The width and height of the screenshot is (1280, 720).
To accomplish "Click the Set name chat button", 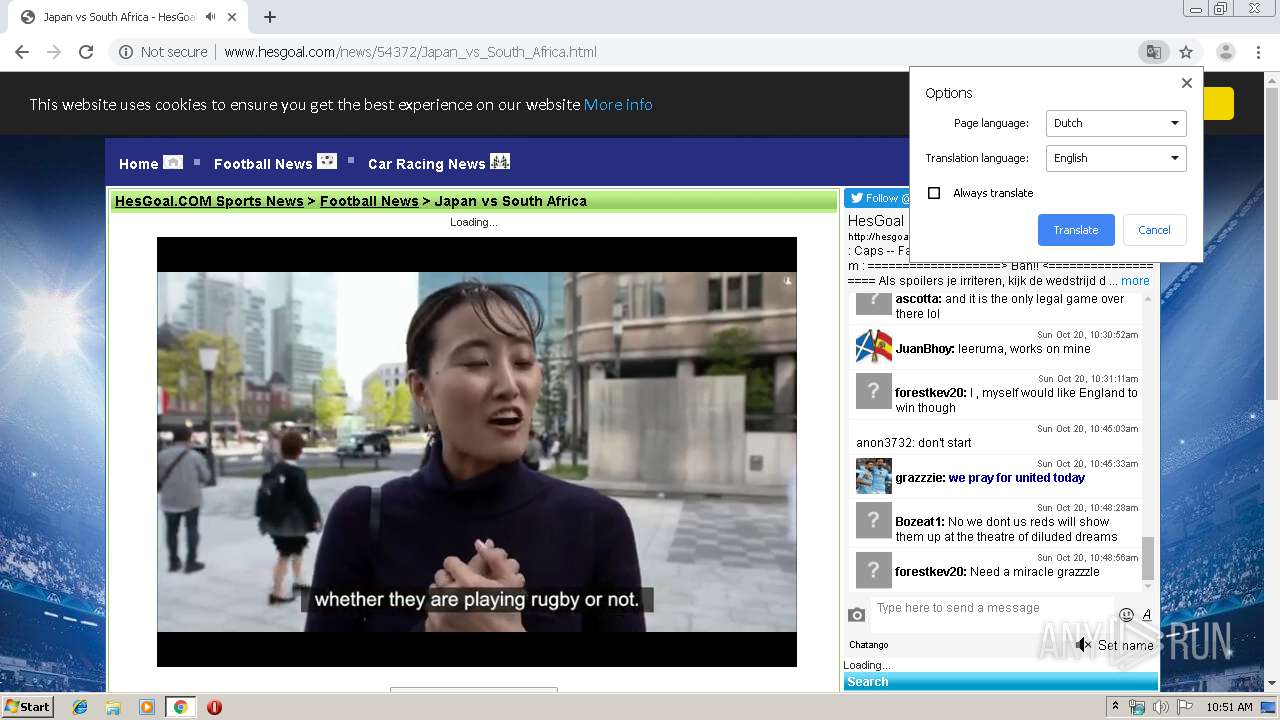I will 1126,645.
